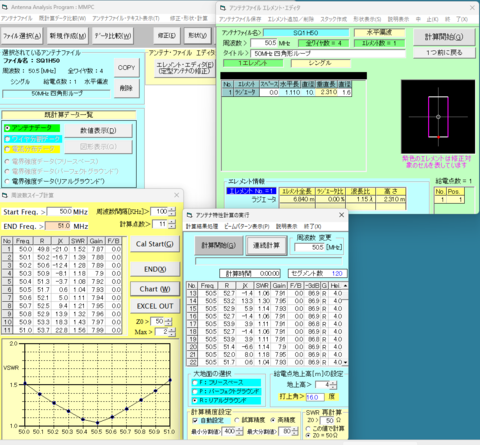This screenshot has height=445, width=480.
Task: Decrease the 最大分割 80 stepper
Action: 295,433
